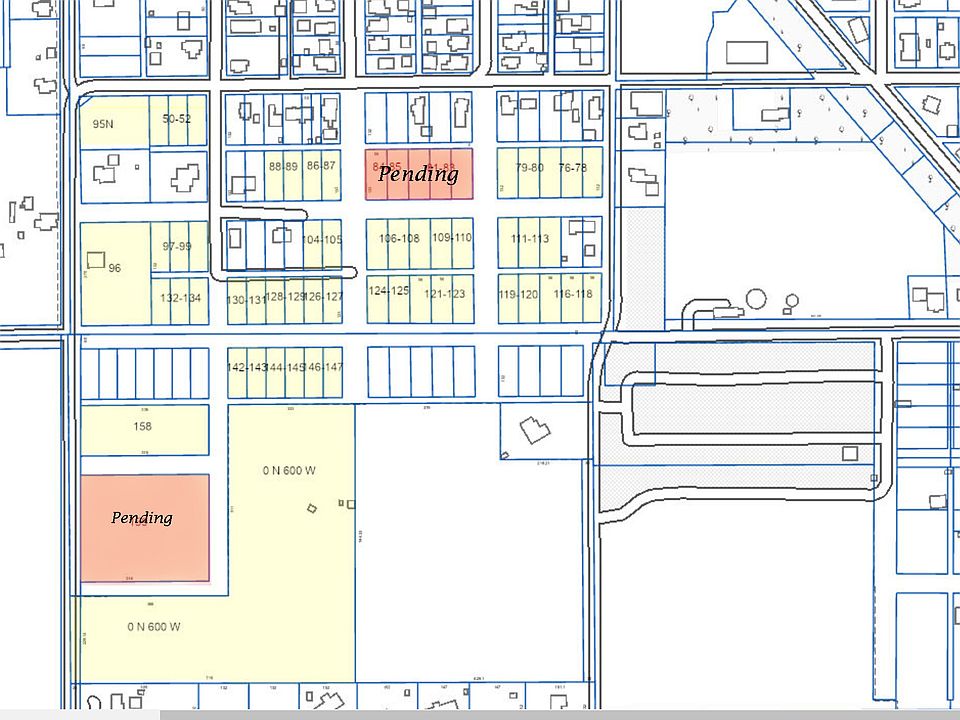Viewport: 960px width, 720px height.
Task: Click the lot label 79-80
Action: pyautogui.click(x=530, y=167)
